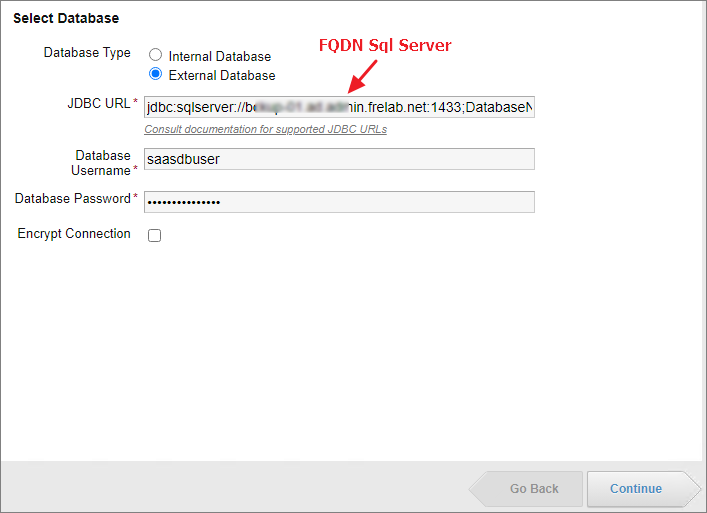Click the red arrow pointing at the URL
This screenshot has height=513, width=707.
[x=361, y=76]
